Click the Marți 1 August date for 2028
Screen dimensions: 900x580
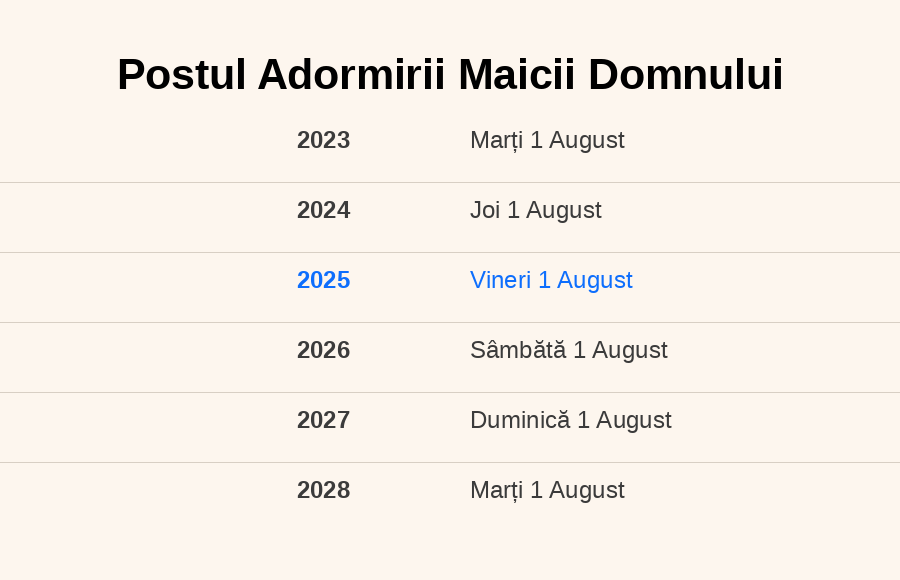[x=547, y=490]
